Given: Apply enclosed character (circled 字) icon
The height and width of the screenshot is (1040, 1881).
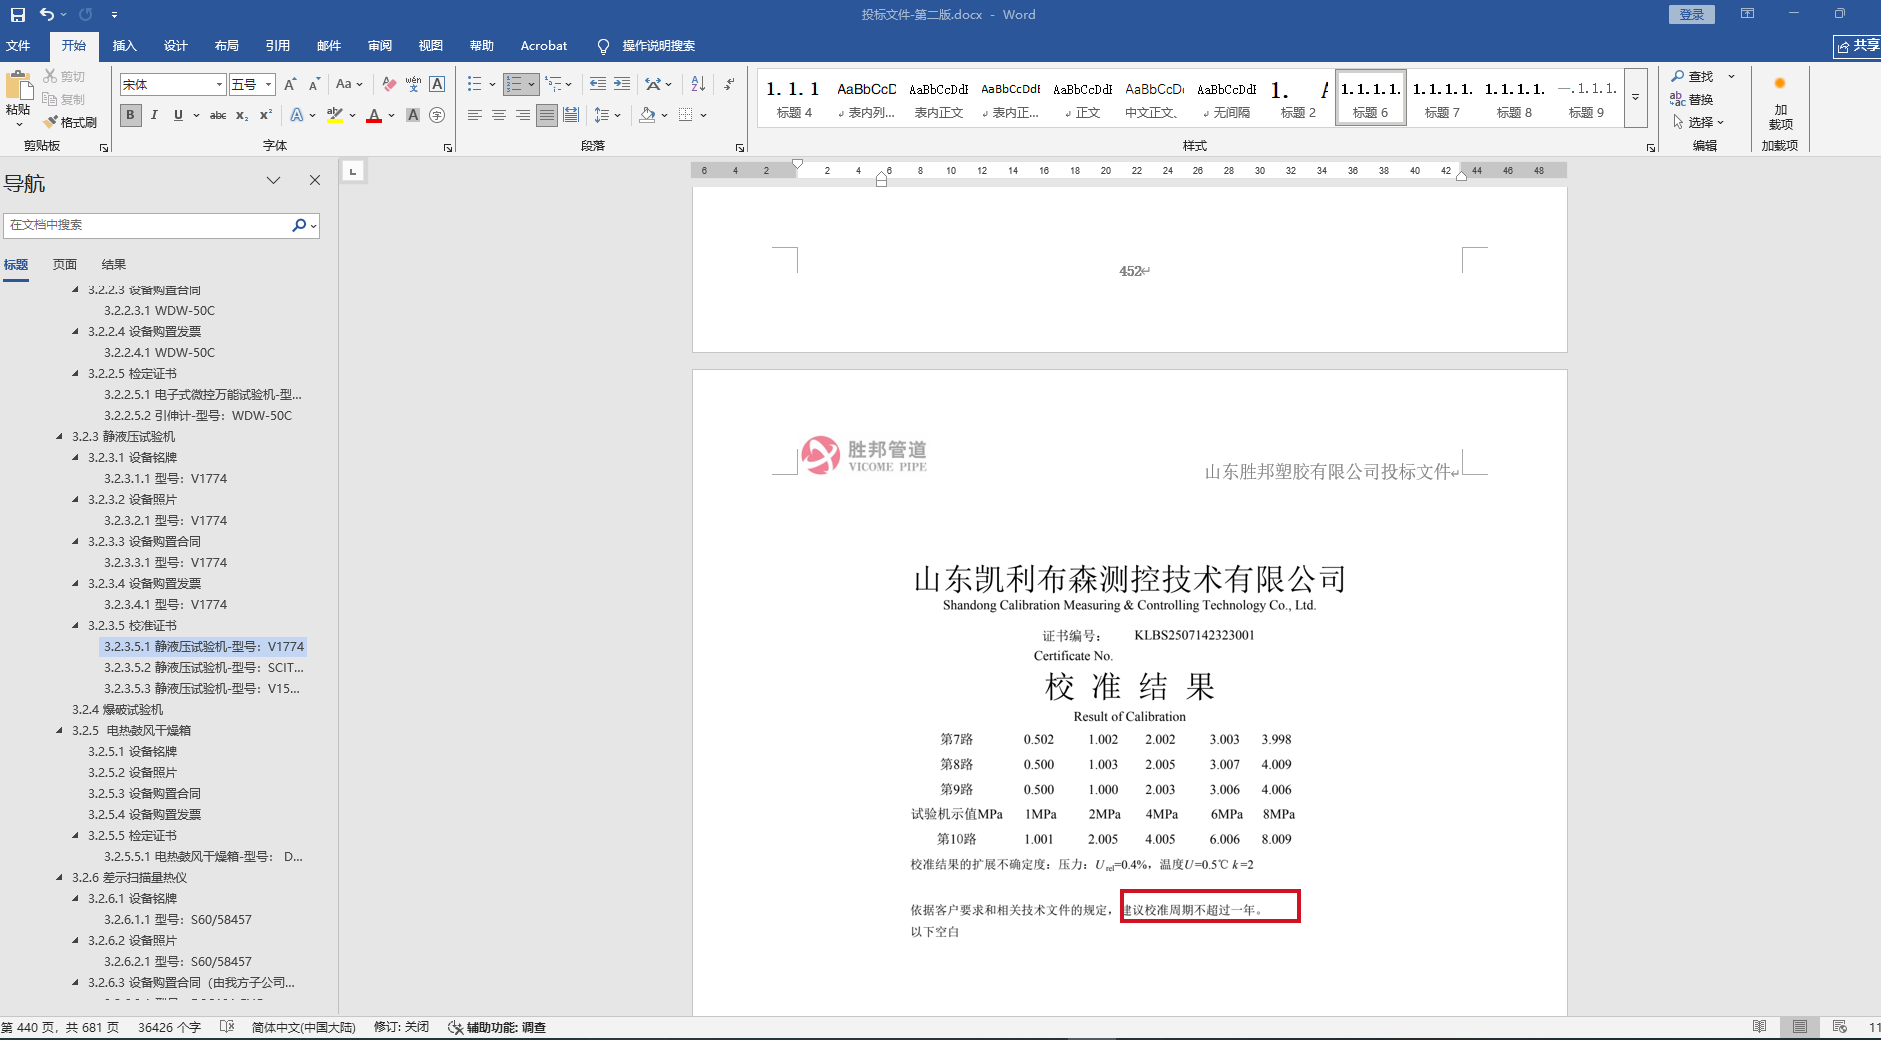Looking at the screenshot, I should point(437,116).
